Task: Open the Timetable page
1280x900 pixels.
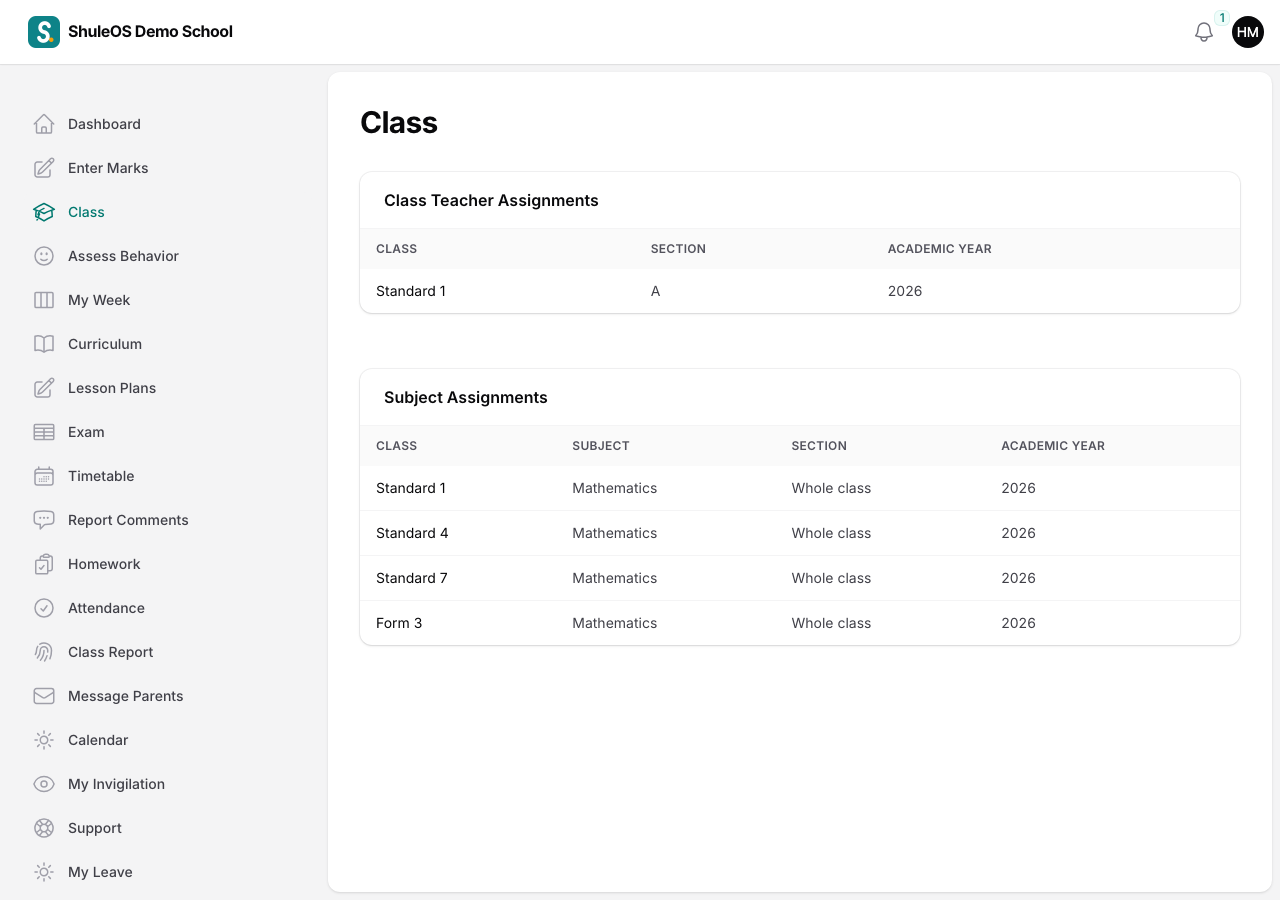Action: pos(101,476)
